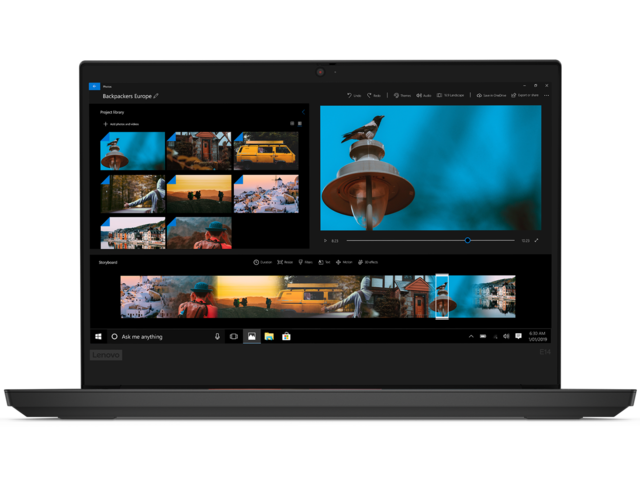The image size is (640, 480).
Task: Click Save to OneDrive in toolbar
Action: [x=489, y=96]
